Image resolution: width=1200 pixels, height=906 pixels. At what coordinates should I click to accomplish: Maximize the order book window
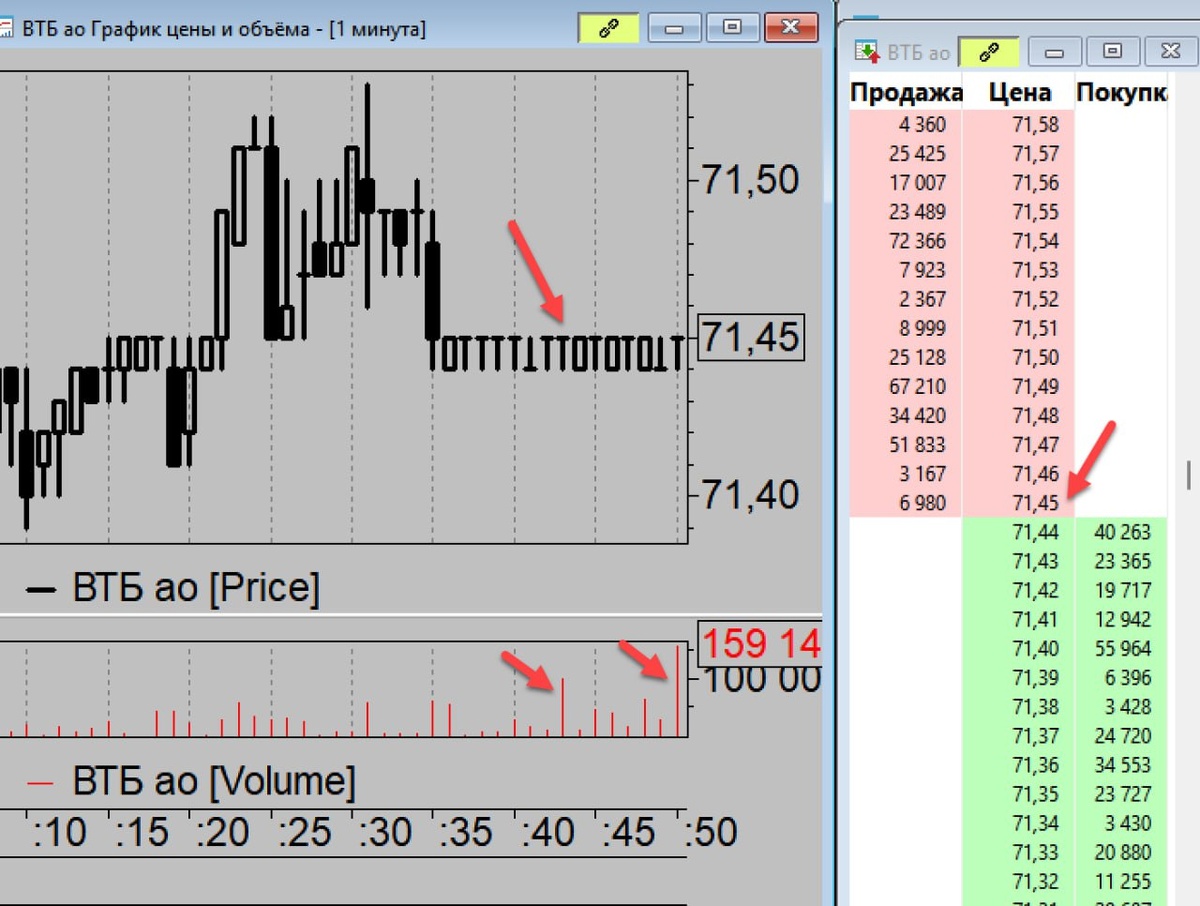[x=1112, y=51]
